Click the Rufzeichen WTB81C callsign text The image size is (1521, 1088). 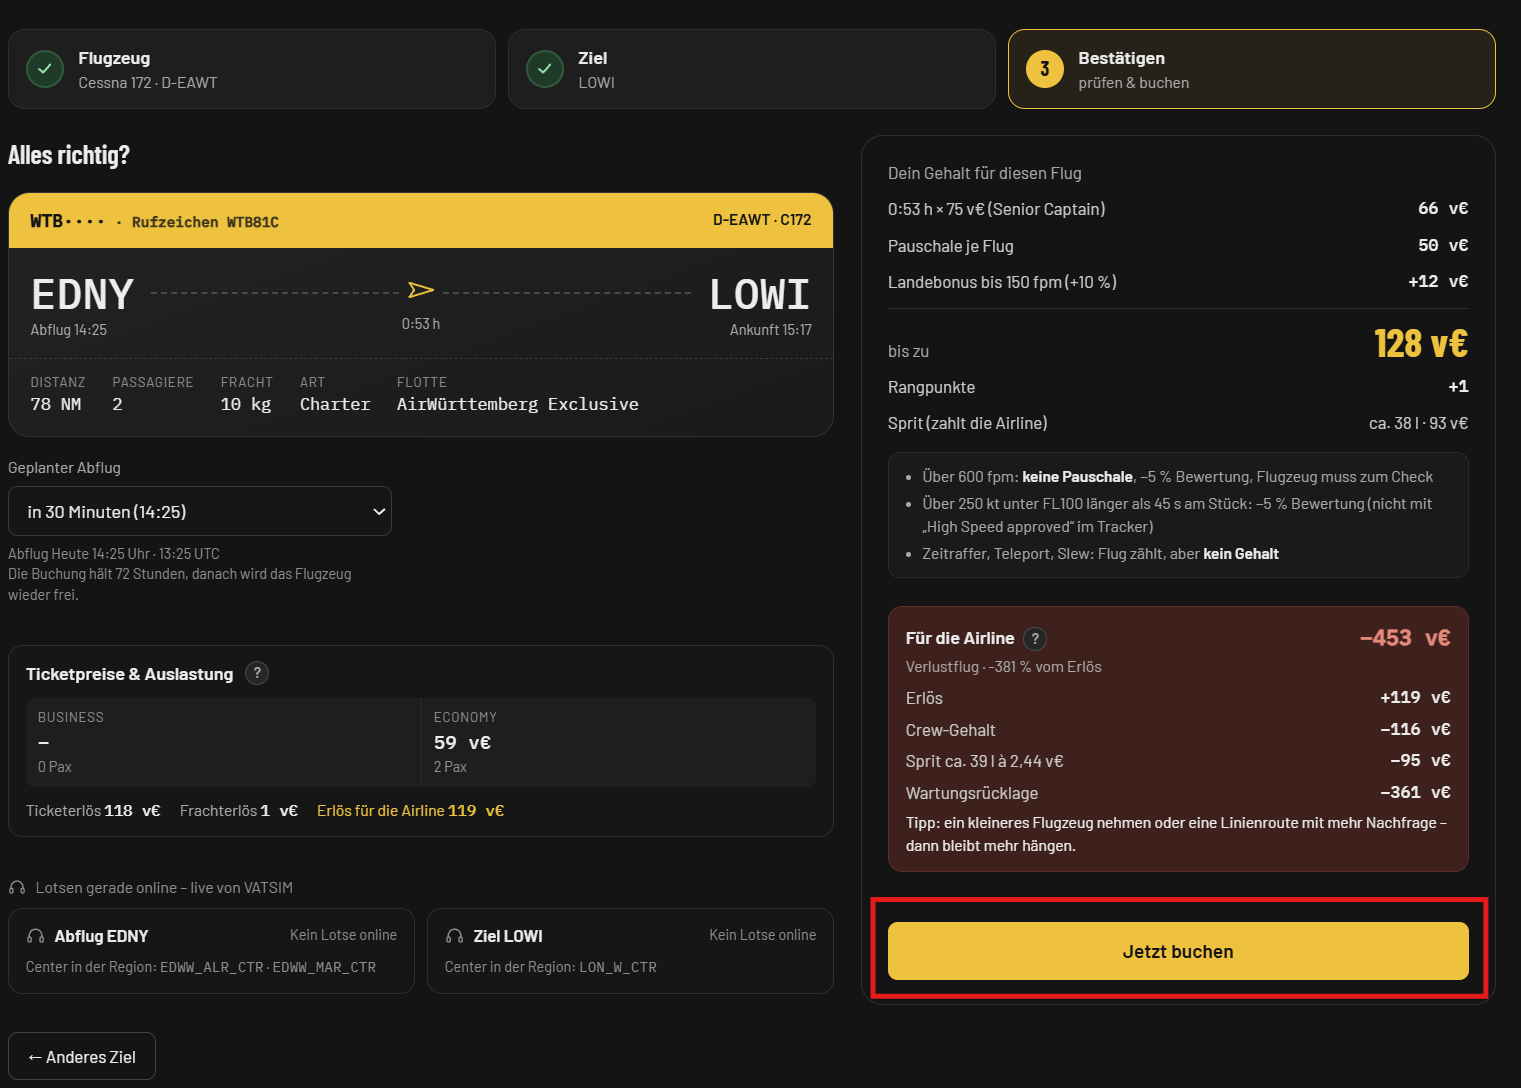tap(205, 221)
